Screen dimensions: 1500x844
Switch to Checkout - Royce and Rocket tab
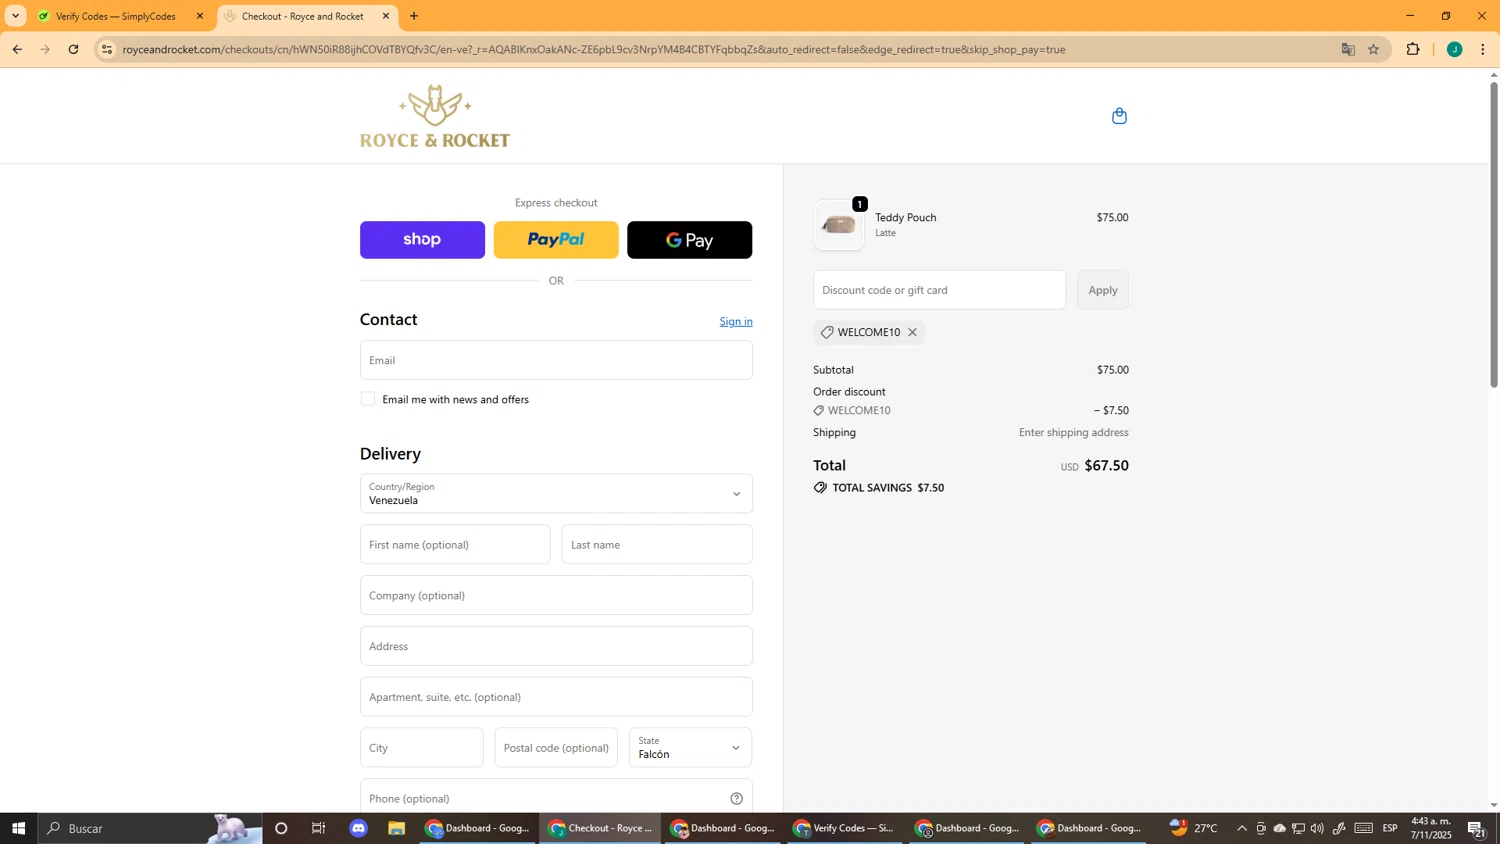coord(303,16)
